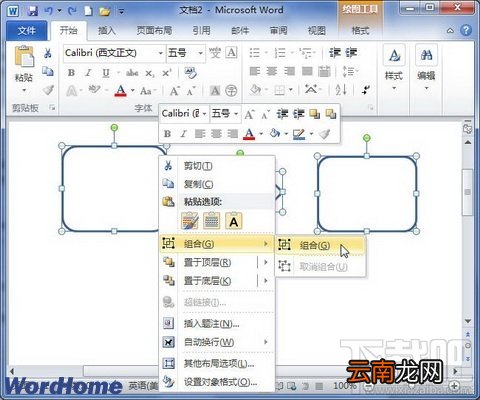Toggle Subscript in ribbon
480x400 pixels.
[150, 73]
